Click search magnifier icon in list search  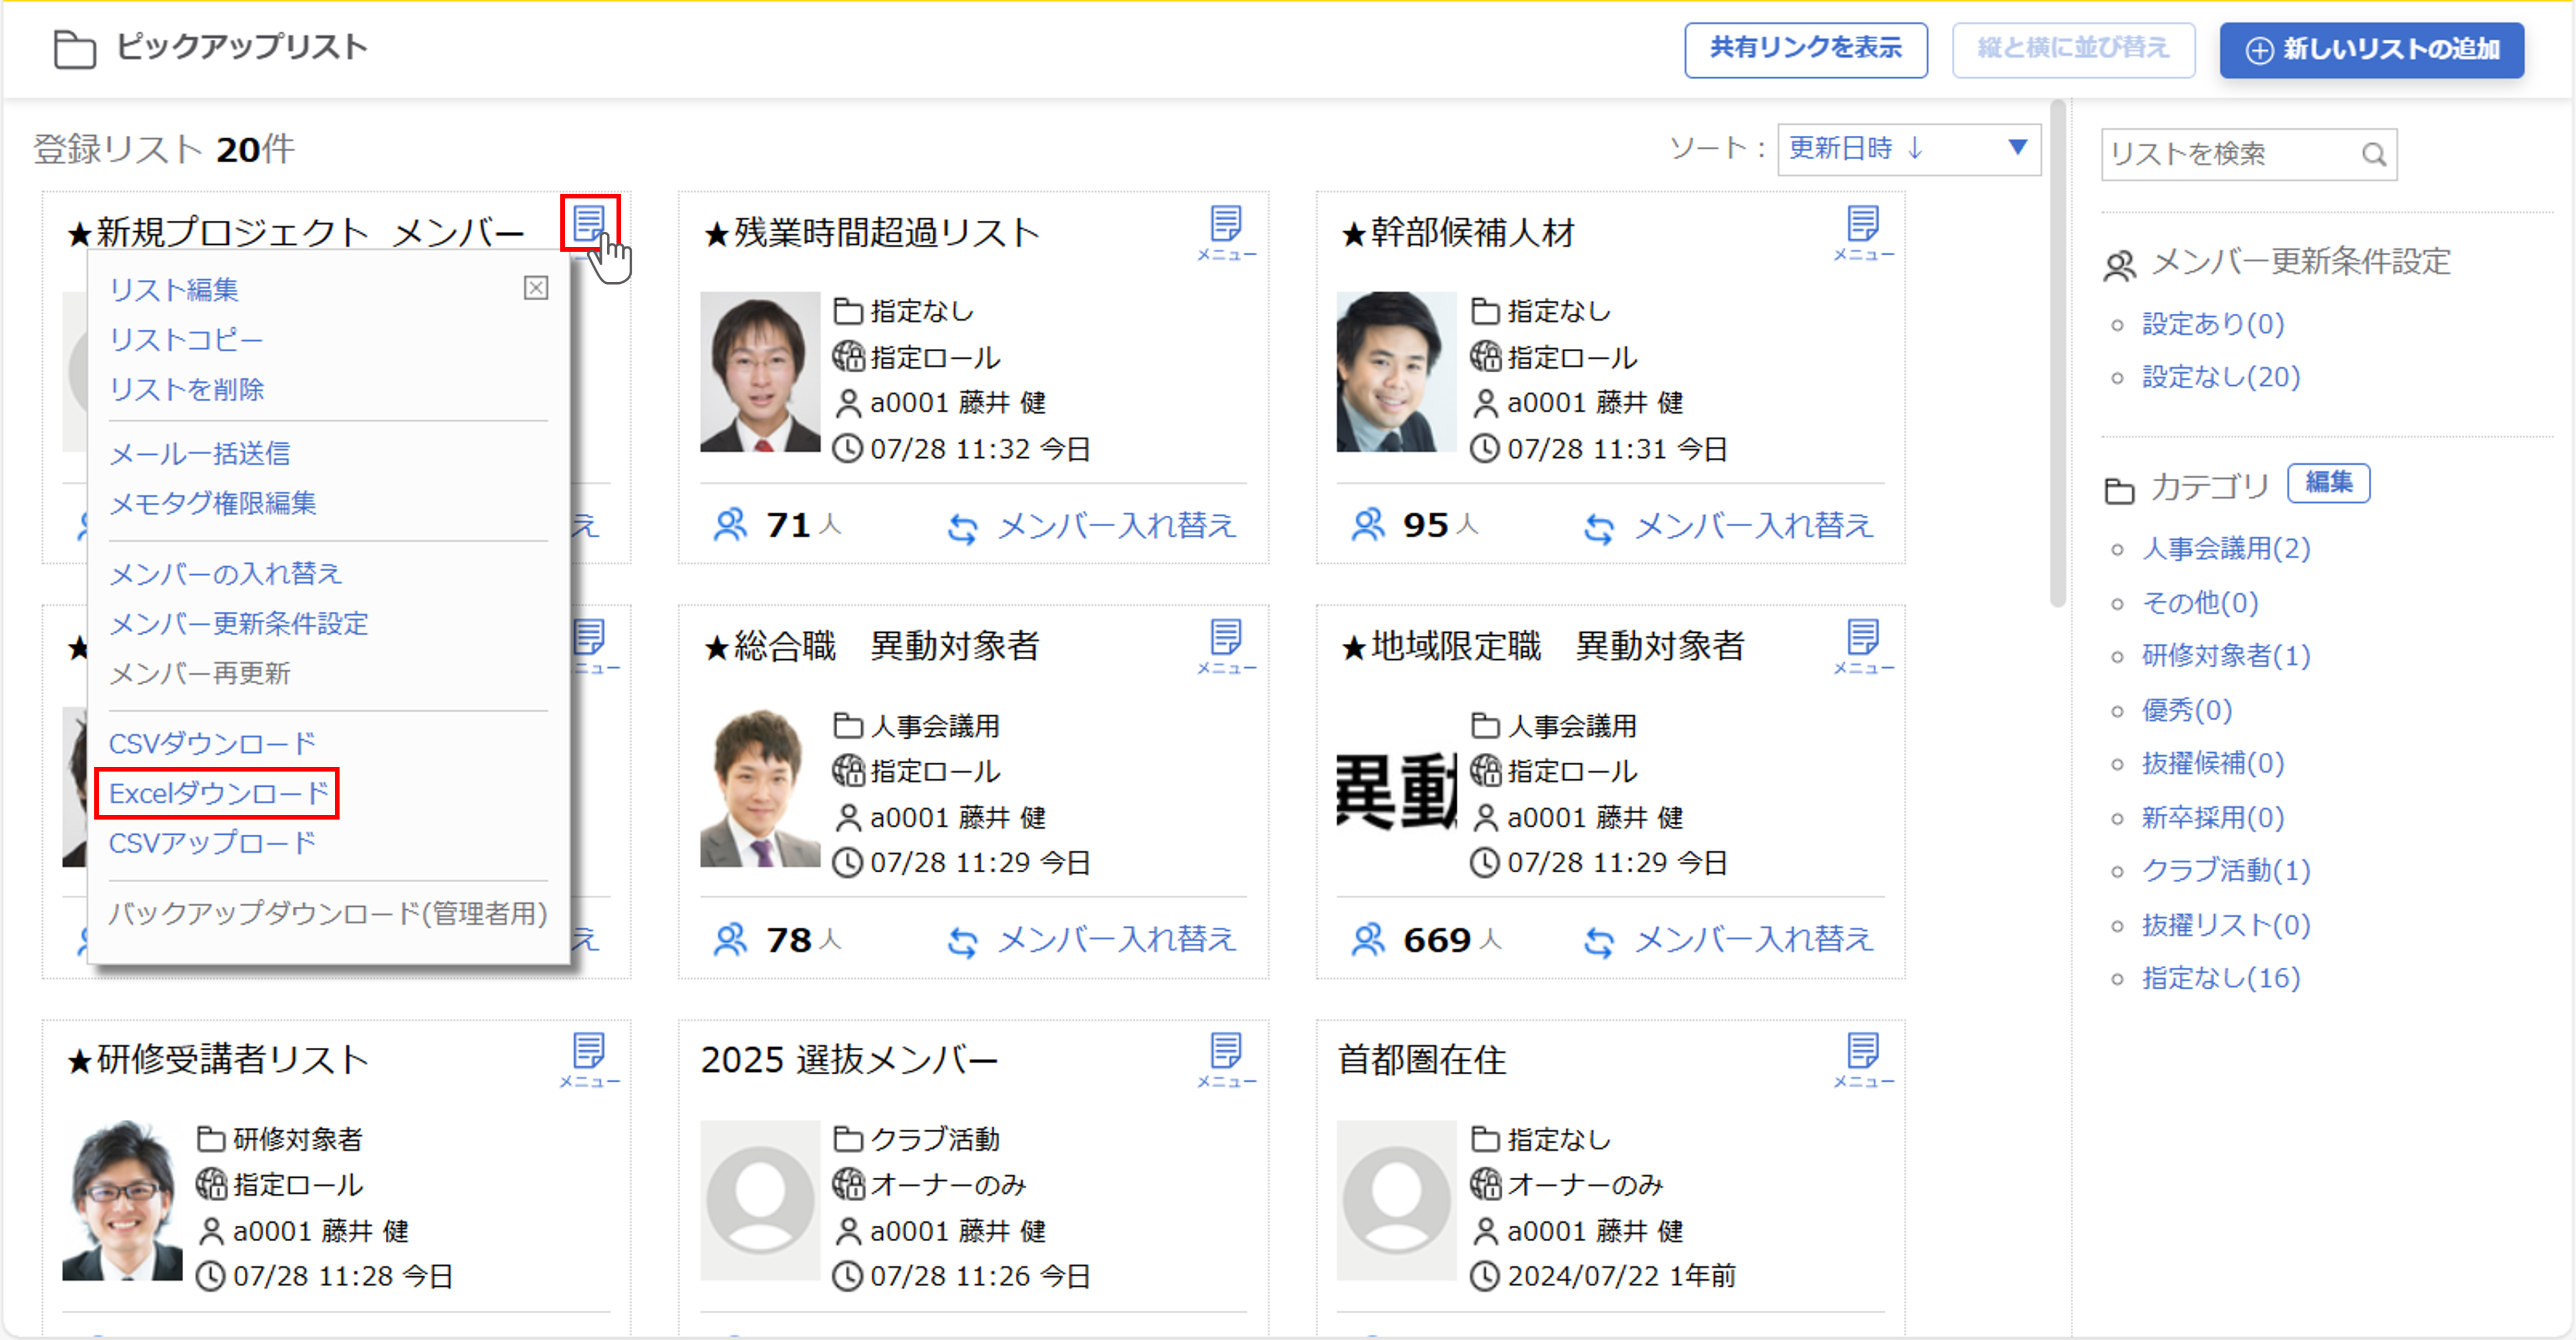coord(2374,154)
